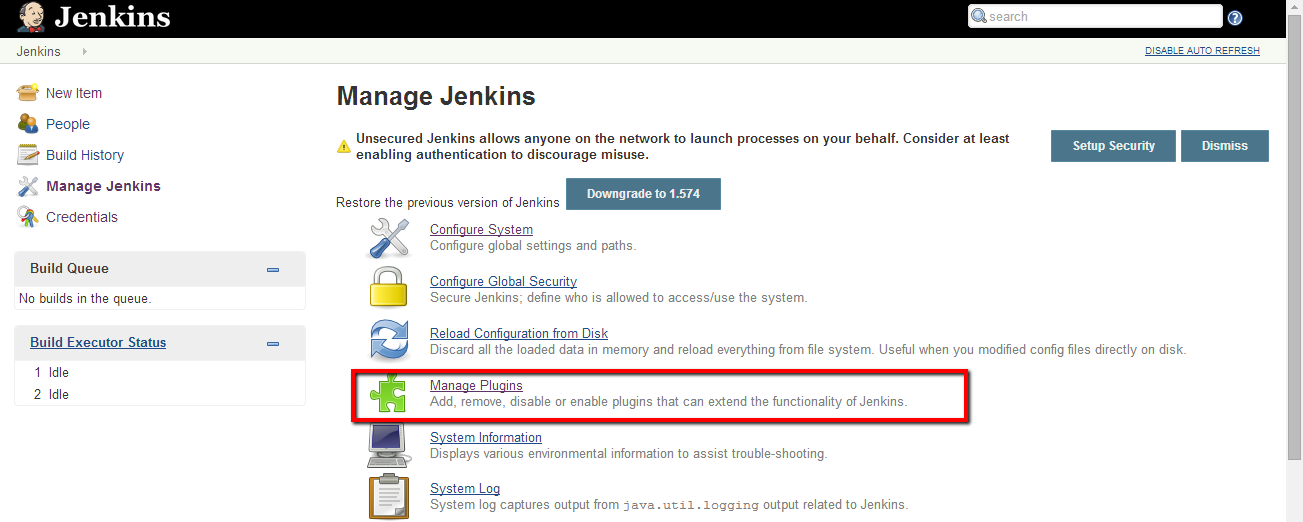Open the Build Executor Status link
Screen dimensions: 1303x522
coord(98,342)
